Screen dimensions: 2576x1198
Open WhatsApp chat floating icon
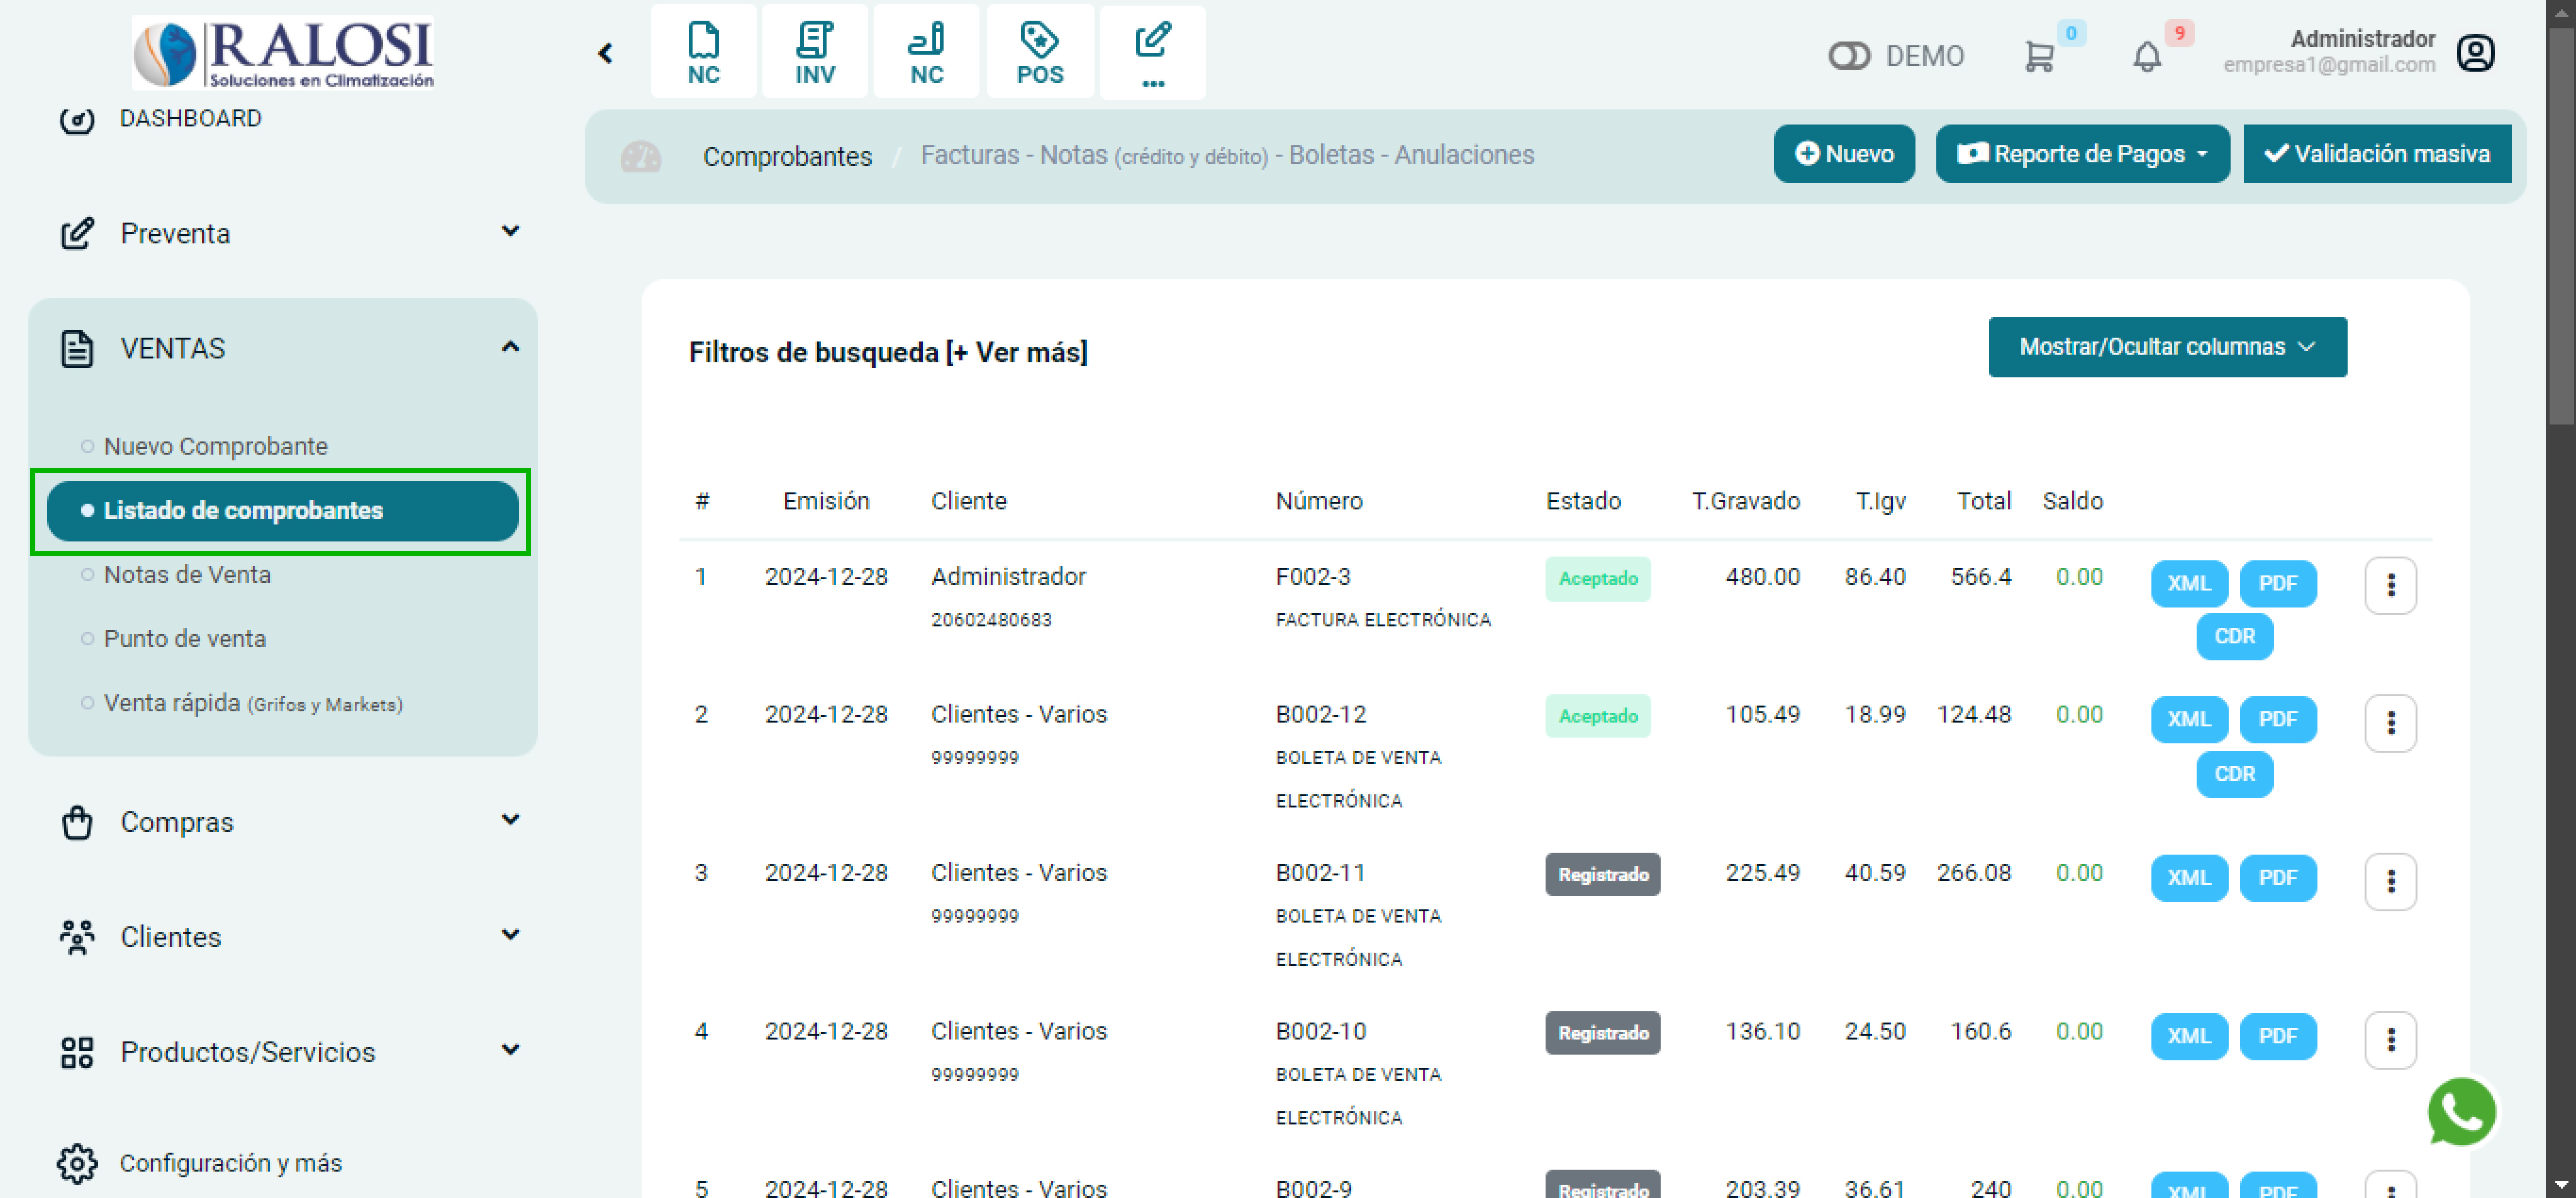coord(2461,1112)
